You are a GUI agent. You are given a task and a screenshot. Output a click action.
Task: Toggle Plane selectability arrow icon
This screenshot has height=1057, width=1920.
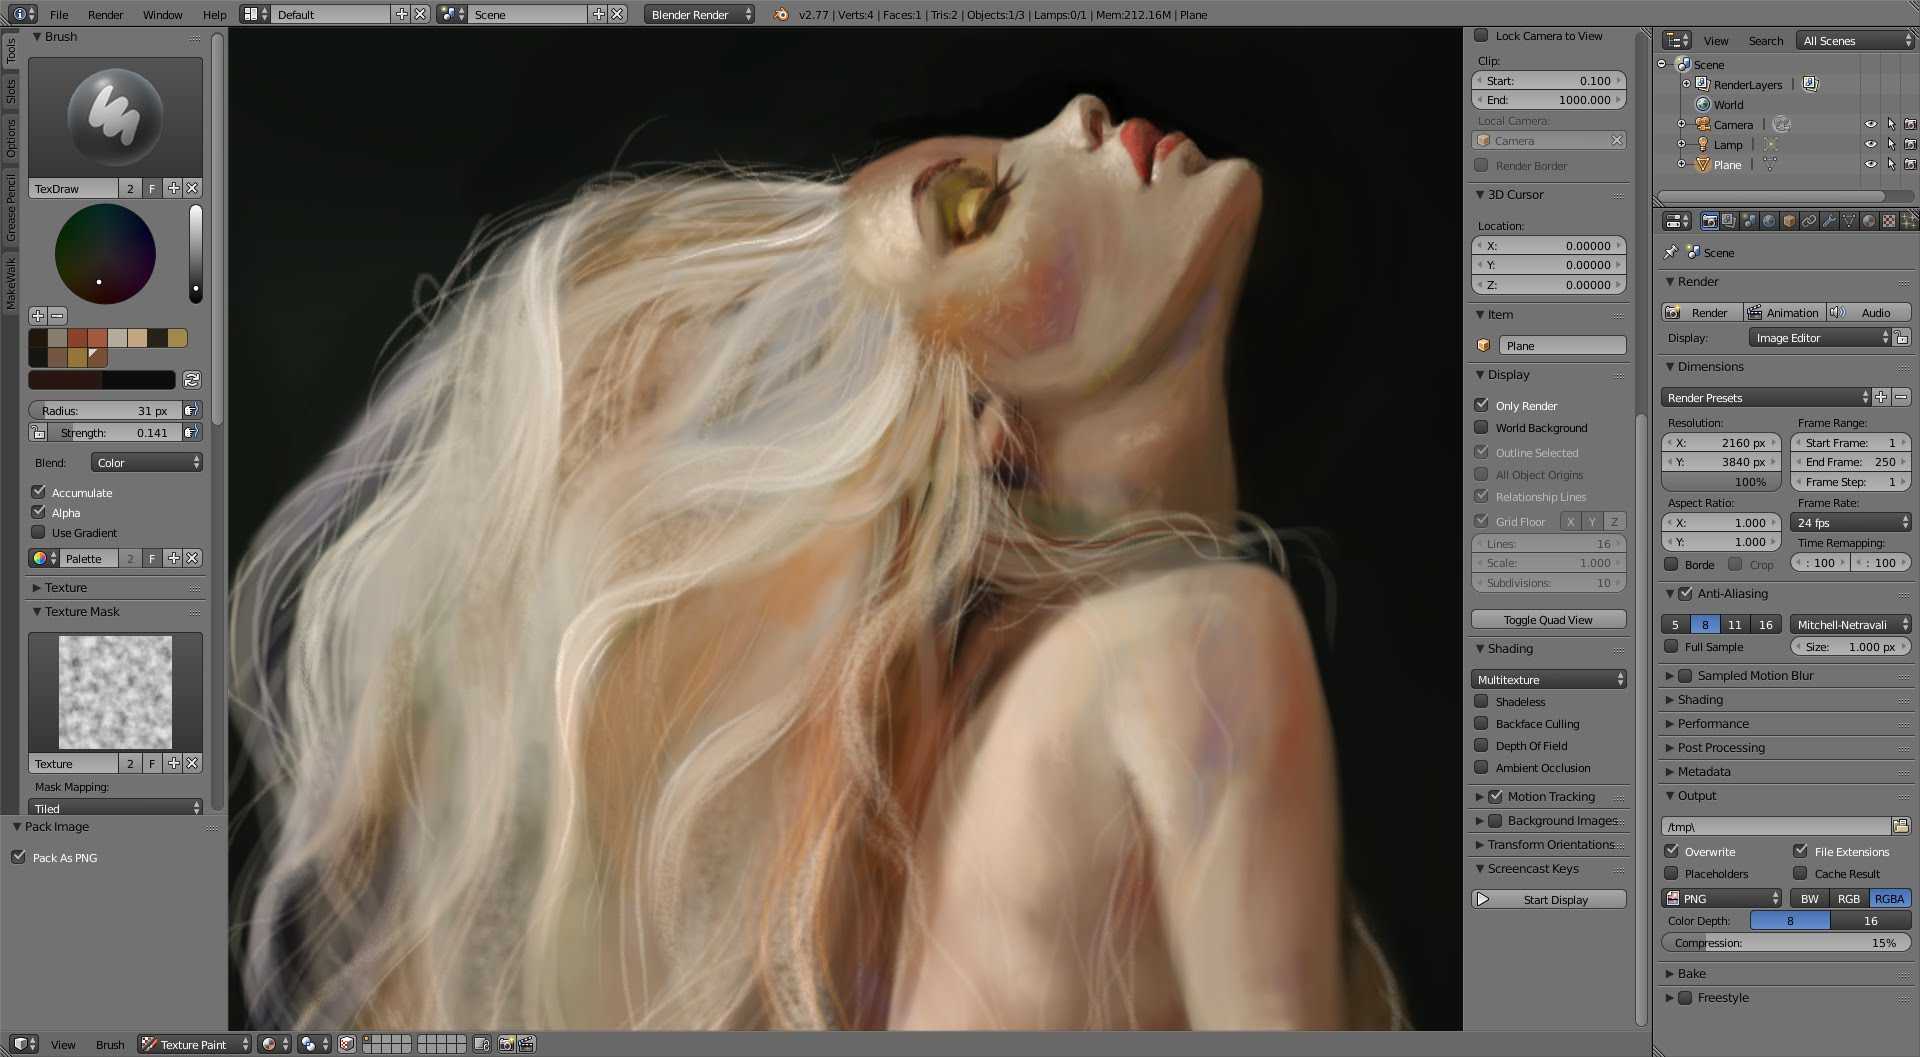[1890, 164]
